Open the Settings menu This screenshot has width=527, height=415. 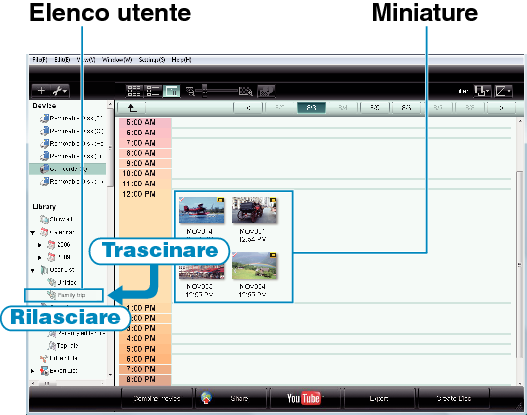pyautogui.click(x=152, y=60)
